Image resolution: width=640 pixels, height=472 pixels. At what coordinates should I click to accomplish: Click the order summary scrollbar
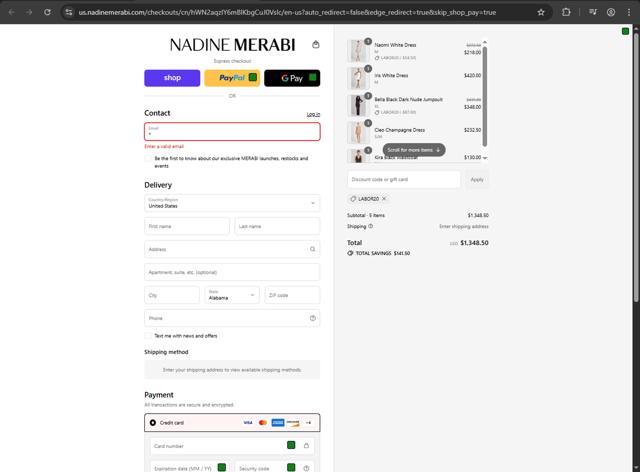pyautogui.click(x=485, y=96)
